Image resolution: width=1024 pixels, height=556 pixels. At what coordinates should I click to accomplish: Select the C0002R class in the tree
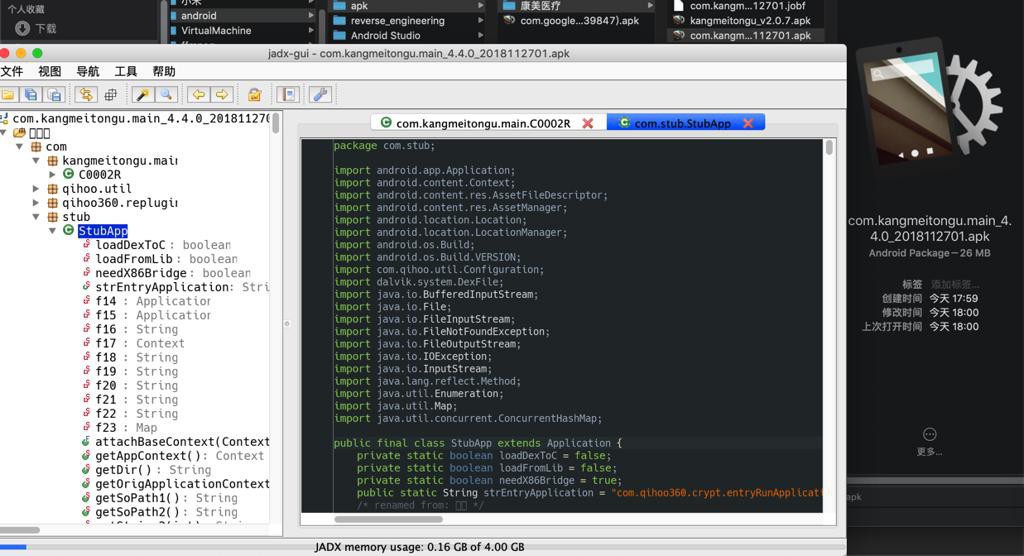(99, 174)
